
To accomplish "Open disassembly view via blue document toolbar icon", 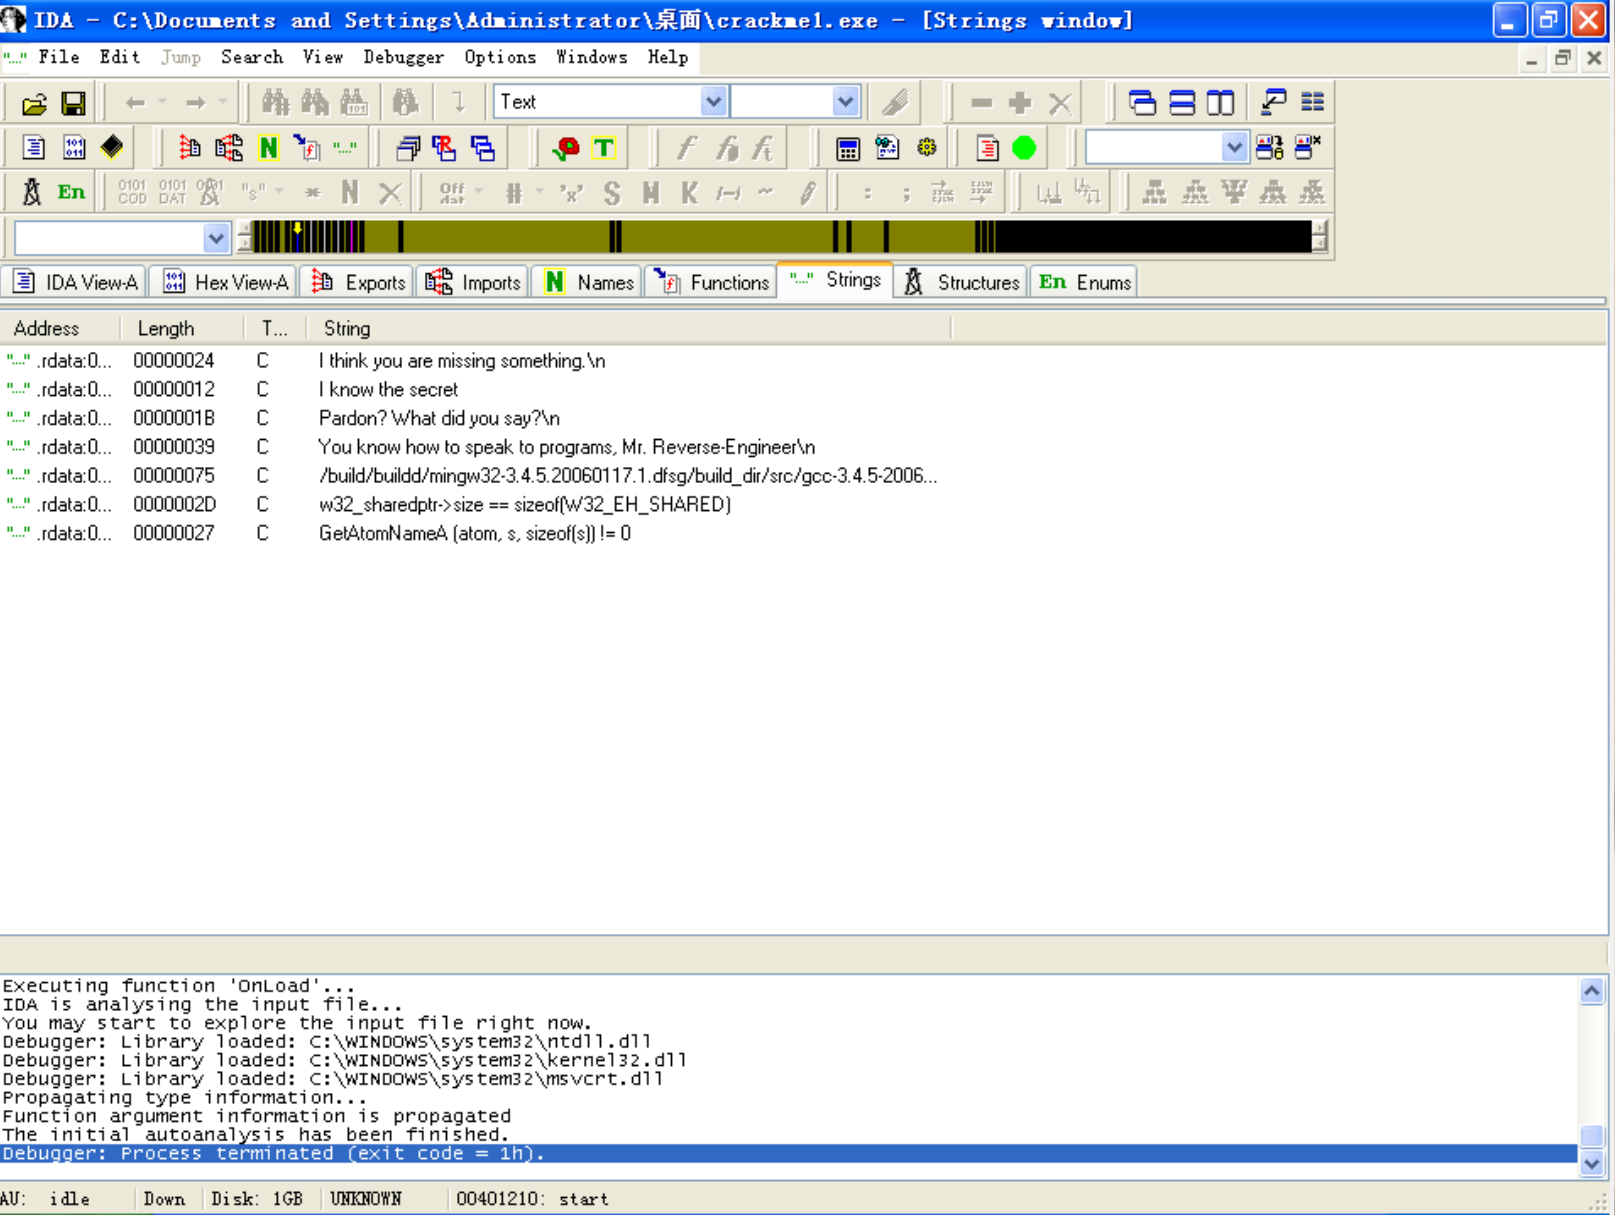I will (x=34, y=148).
